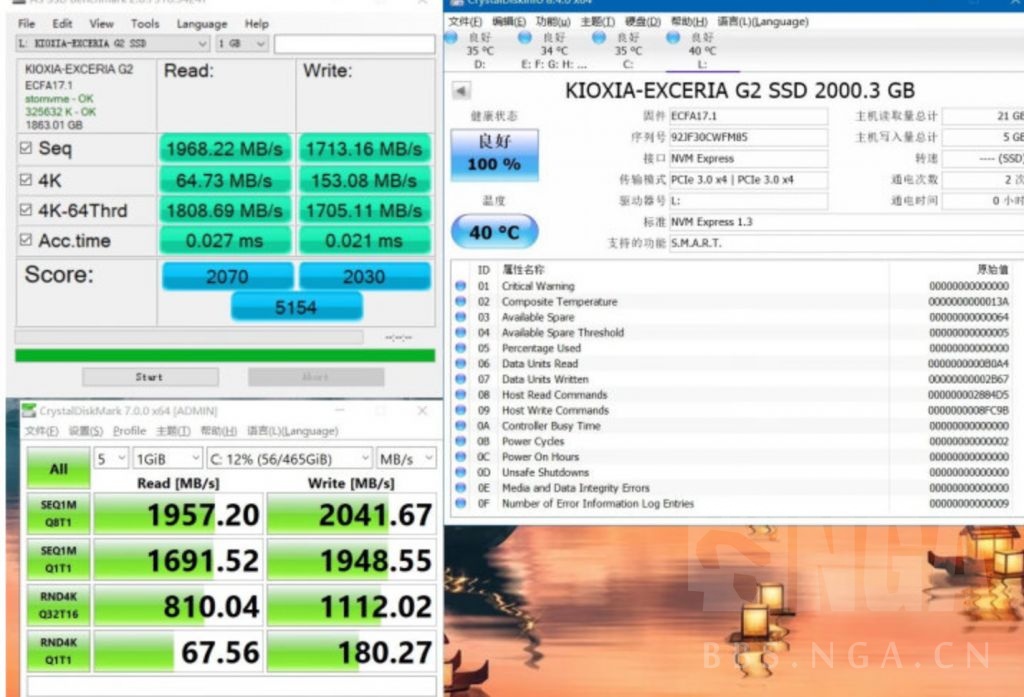This screenshot has width=1024, height=697.
Task: Click the blue status dot for Composite Temperature
Action: pyautogui.click(x=460, y=302)
